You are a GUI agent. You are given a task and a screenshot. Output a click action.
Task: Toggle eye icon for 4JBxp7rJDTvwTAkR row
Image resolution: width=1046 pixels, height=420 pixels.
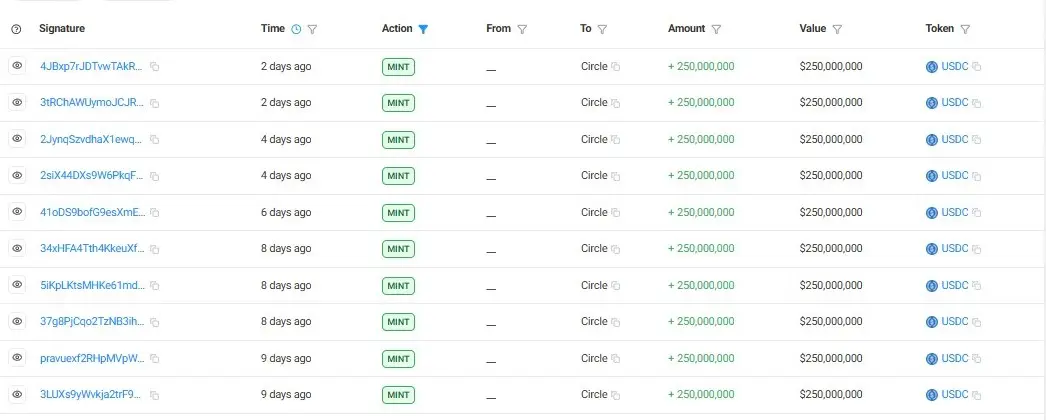point(17,66)
